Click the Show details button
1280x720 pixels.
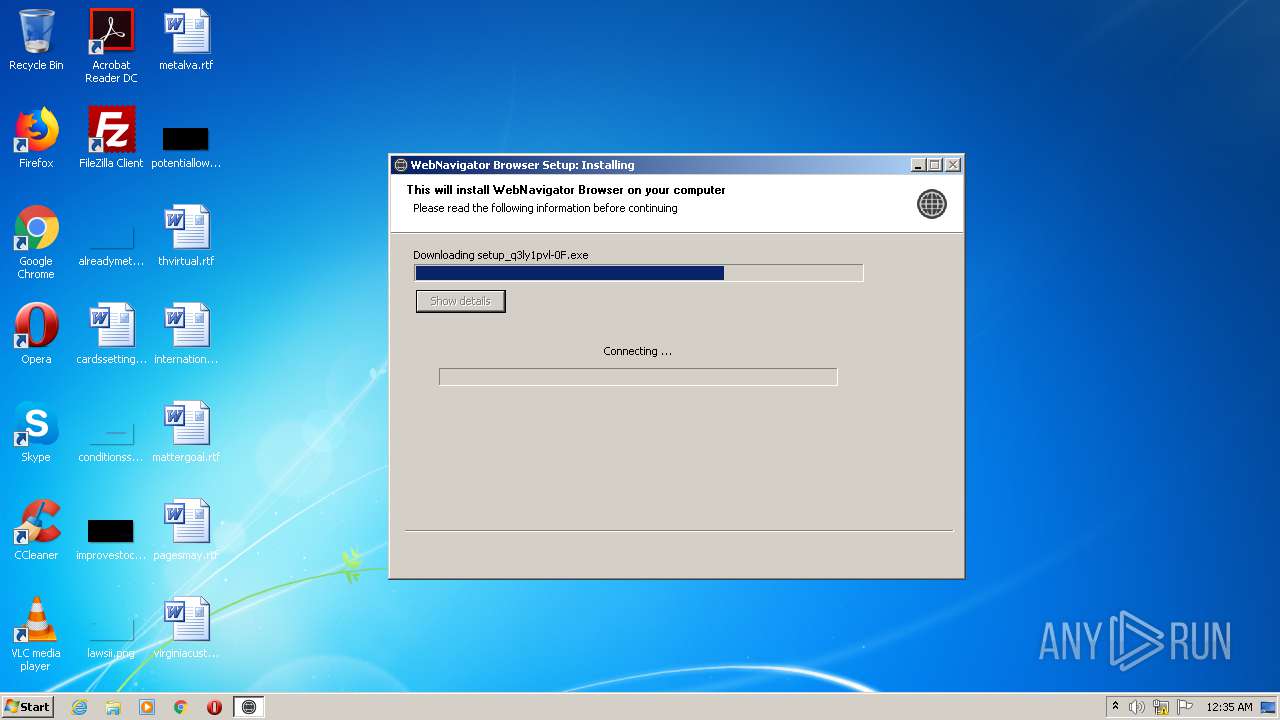461,301
